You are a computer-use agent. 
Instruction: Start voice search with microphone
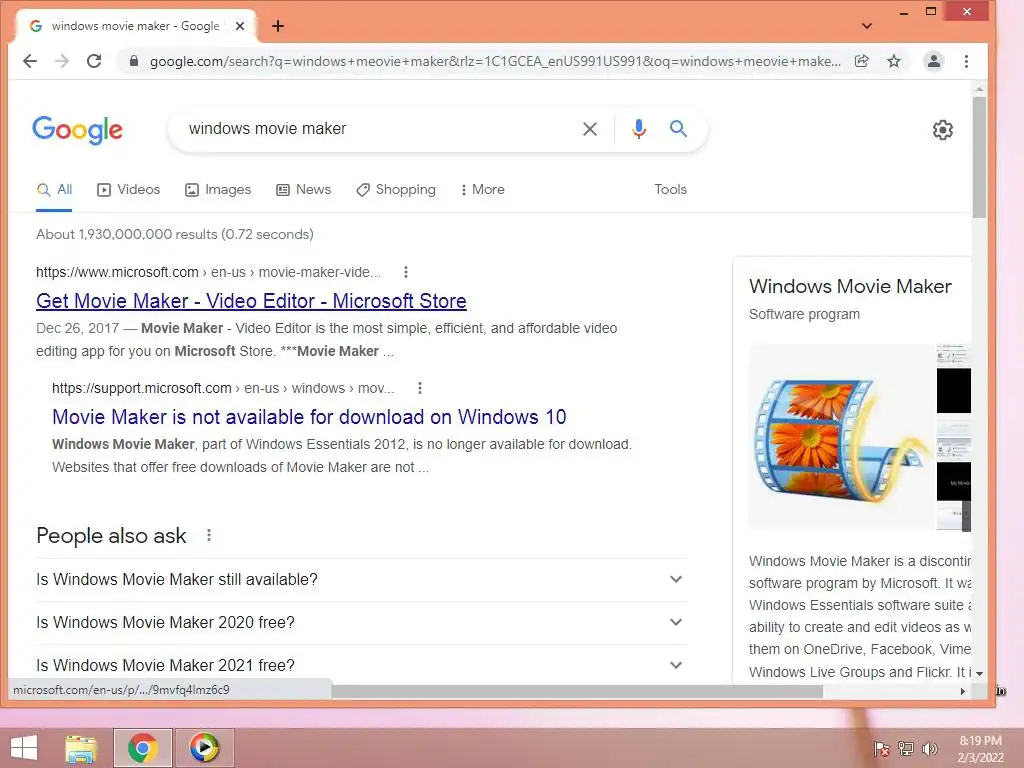click(x=639, y=129)
